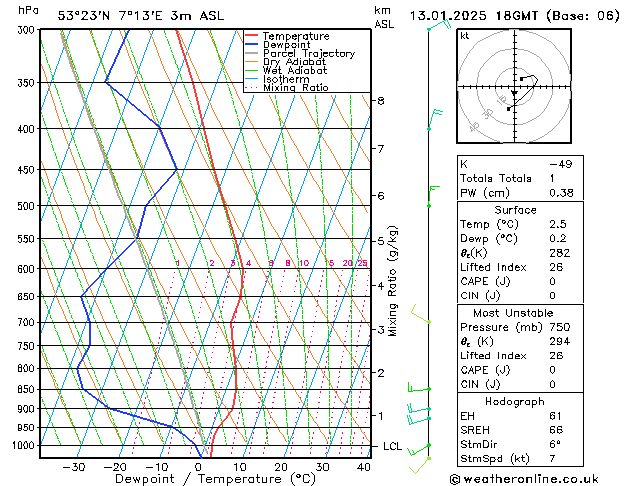629x486 pixels.
Task: Click the blue Dewpoint legend line
Action: (251, 45)
